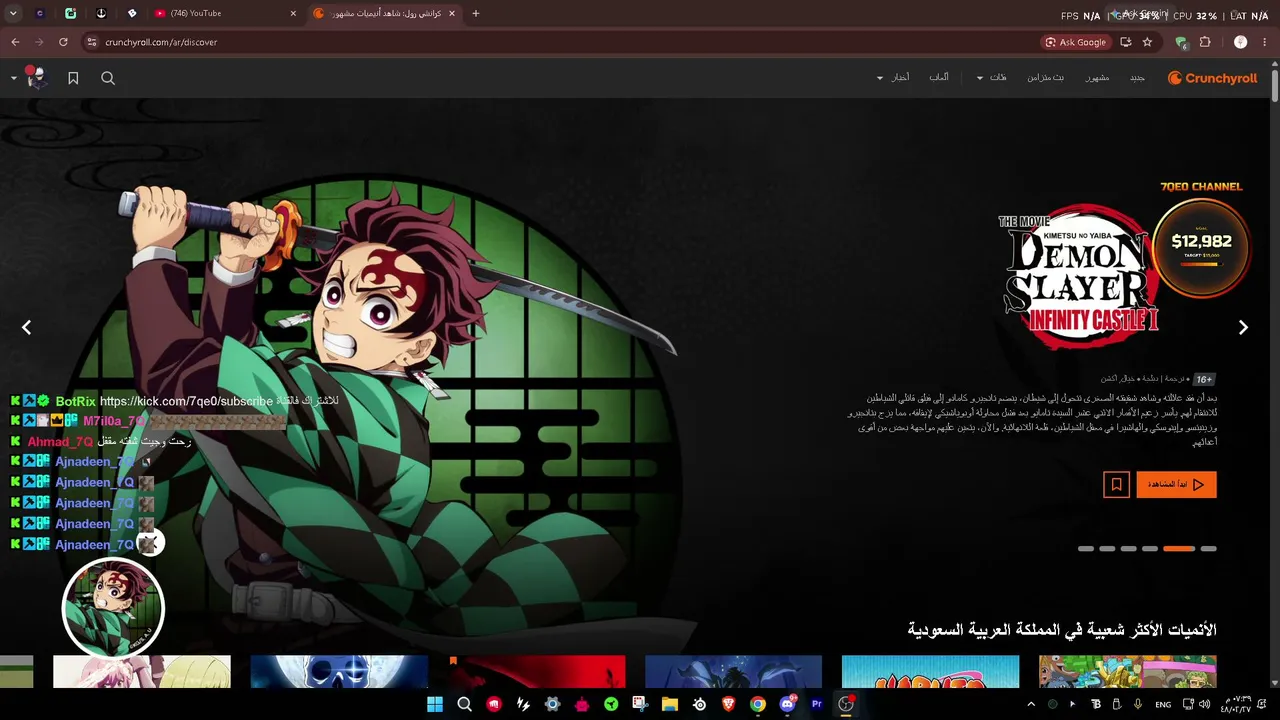1280x720 pixels.
Task: Open the Naruto thumbnail in popular row
Action: click(930, 672)
